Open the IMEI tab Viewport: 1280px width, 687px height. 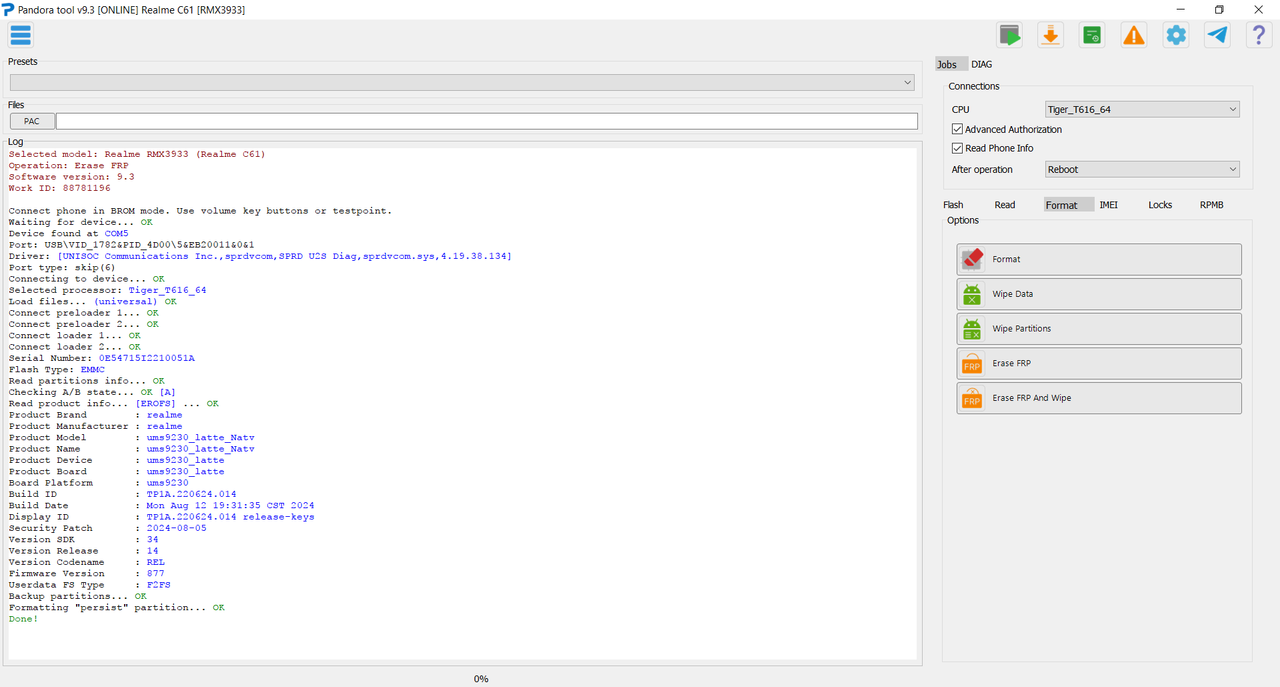[x=1109, y=205]
